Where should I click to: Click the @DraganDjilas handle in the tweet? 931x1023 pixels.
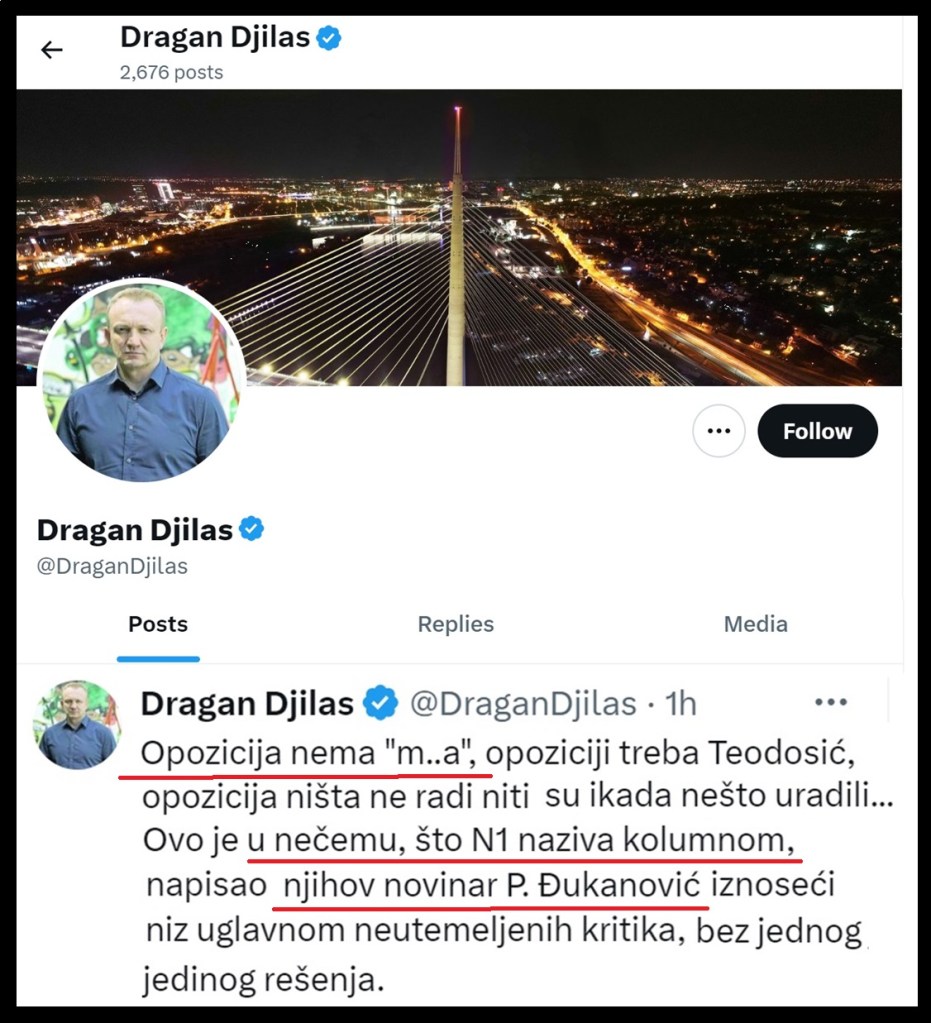[x=523, y=704]
